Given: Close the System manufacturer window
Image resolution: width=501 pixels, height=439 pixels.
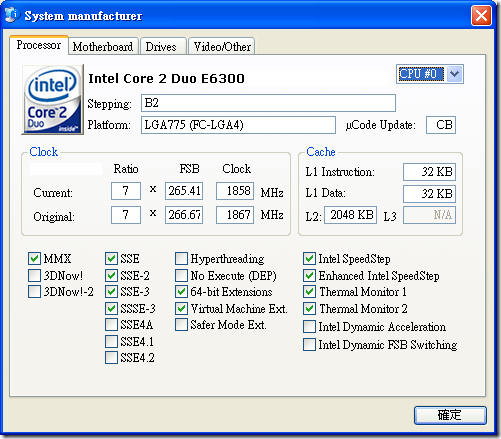Looking at the screenshot, I should click(481, 15).
